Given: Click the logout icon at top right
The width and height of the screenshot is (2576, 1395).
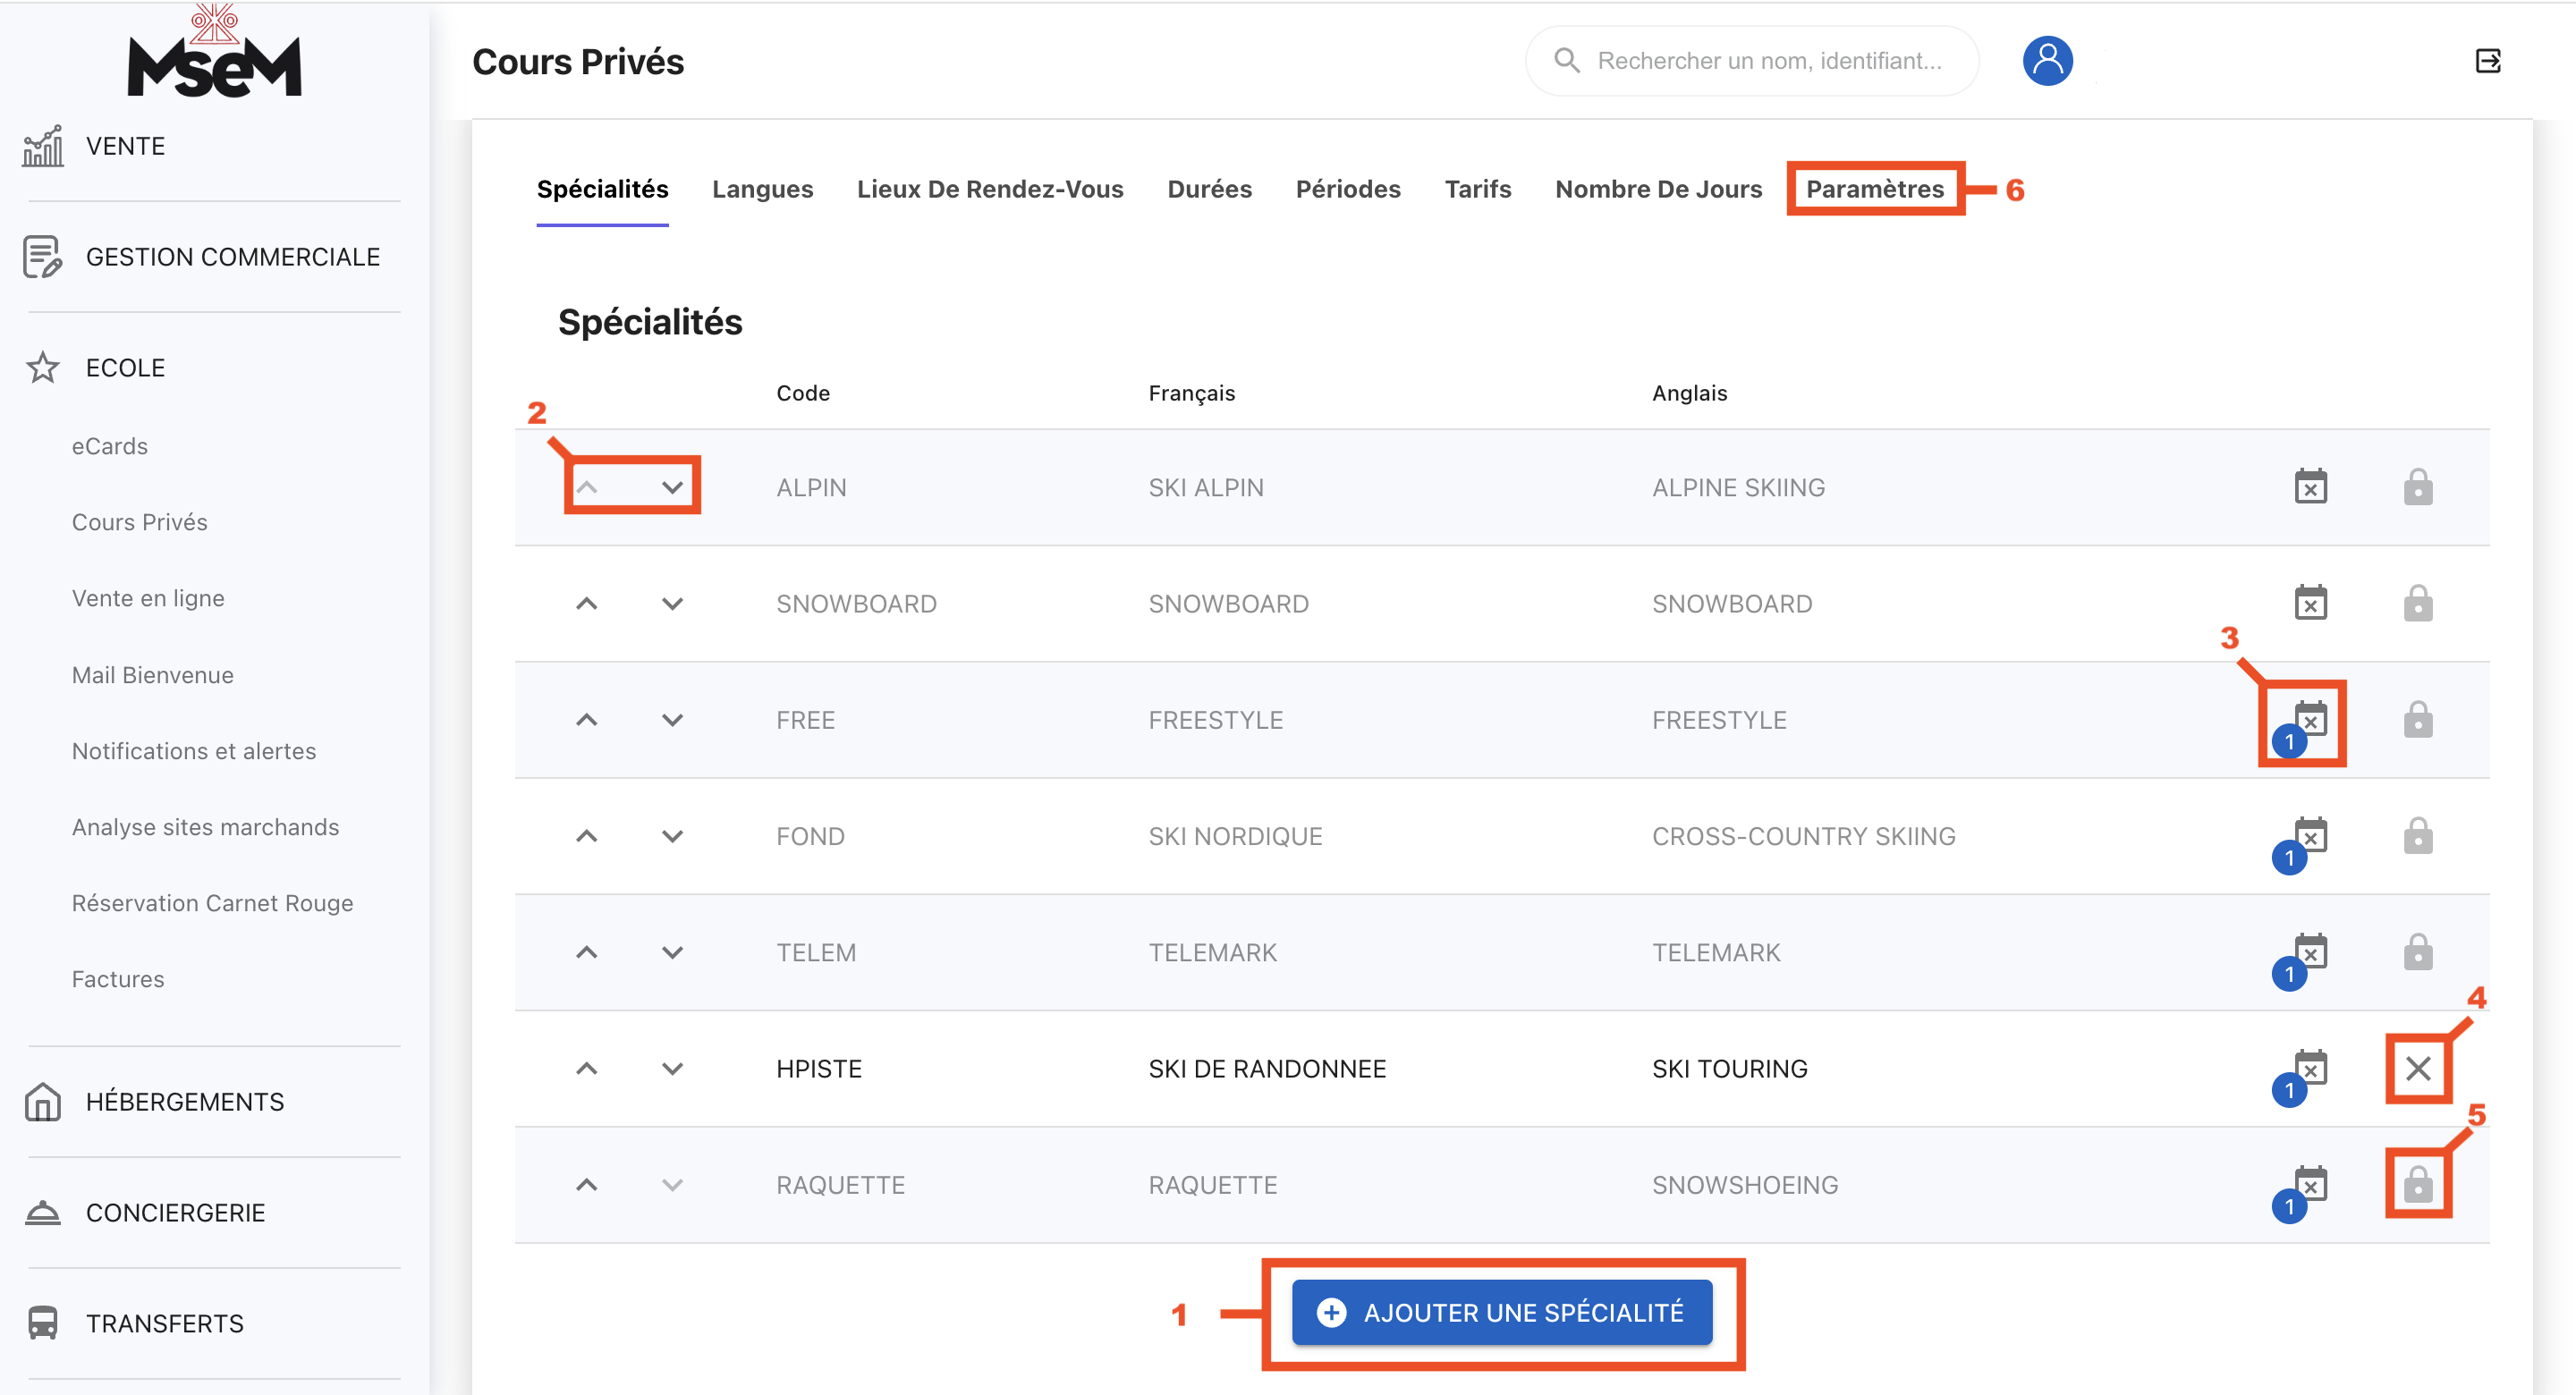Looking at the screenshot, I should (2488, 61).
